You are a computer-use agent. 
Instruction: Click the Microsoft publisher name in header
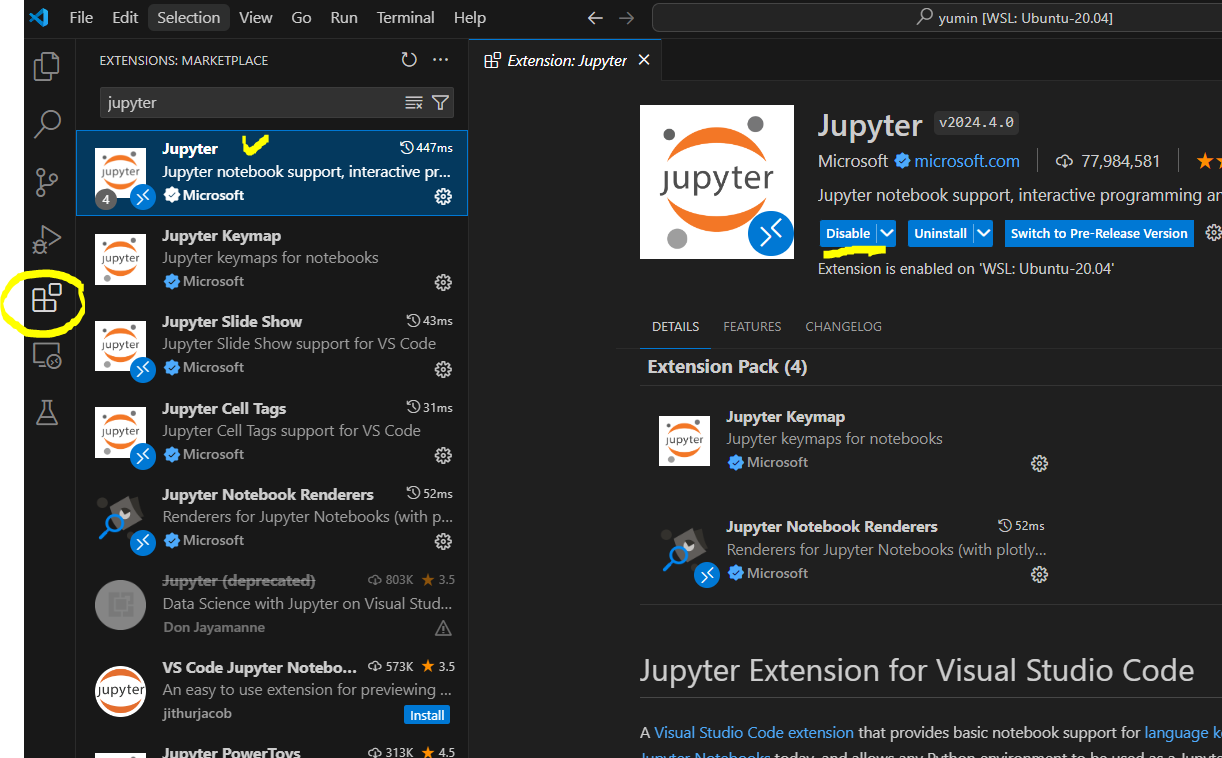pos(853,161)
